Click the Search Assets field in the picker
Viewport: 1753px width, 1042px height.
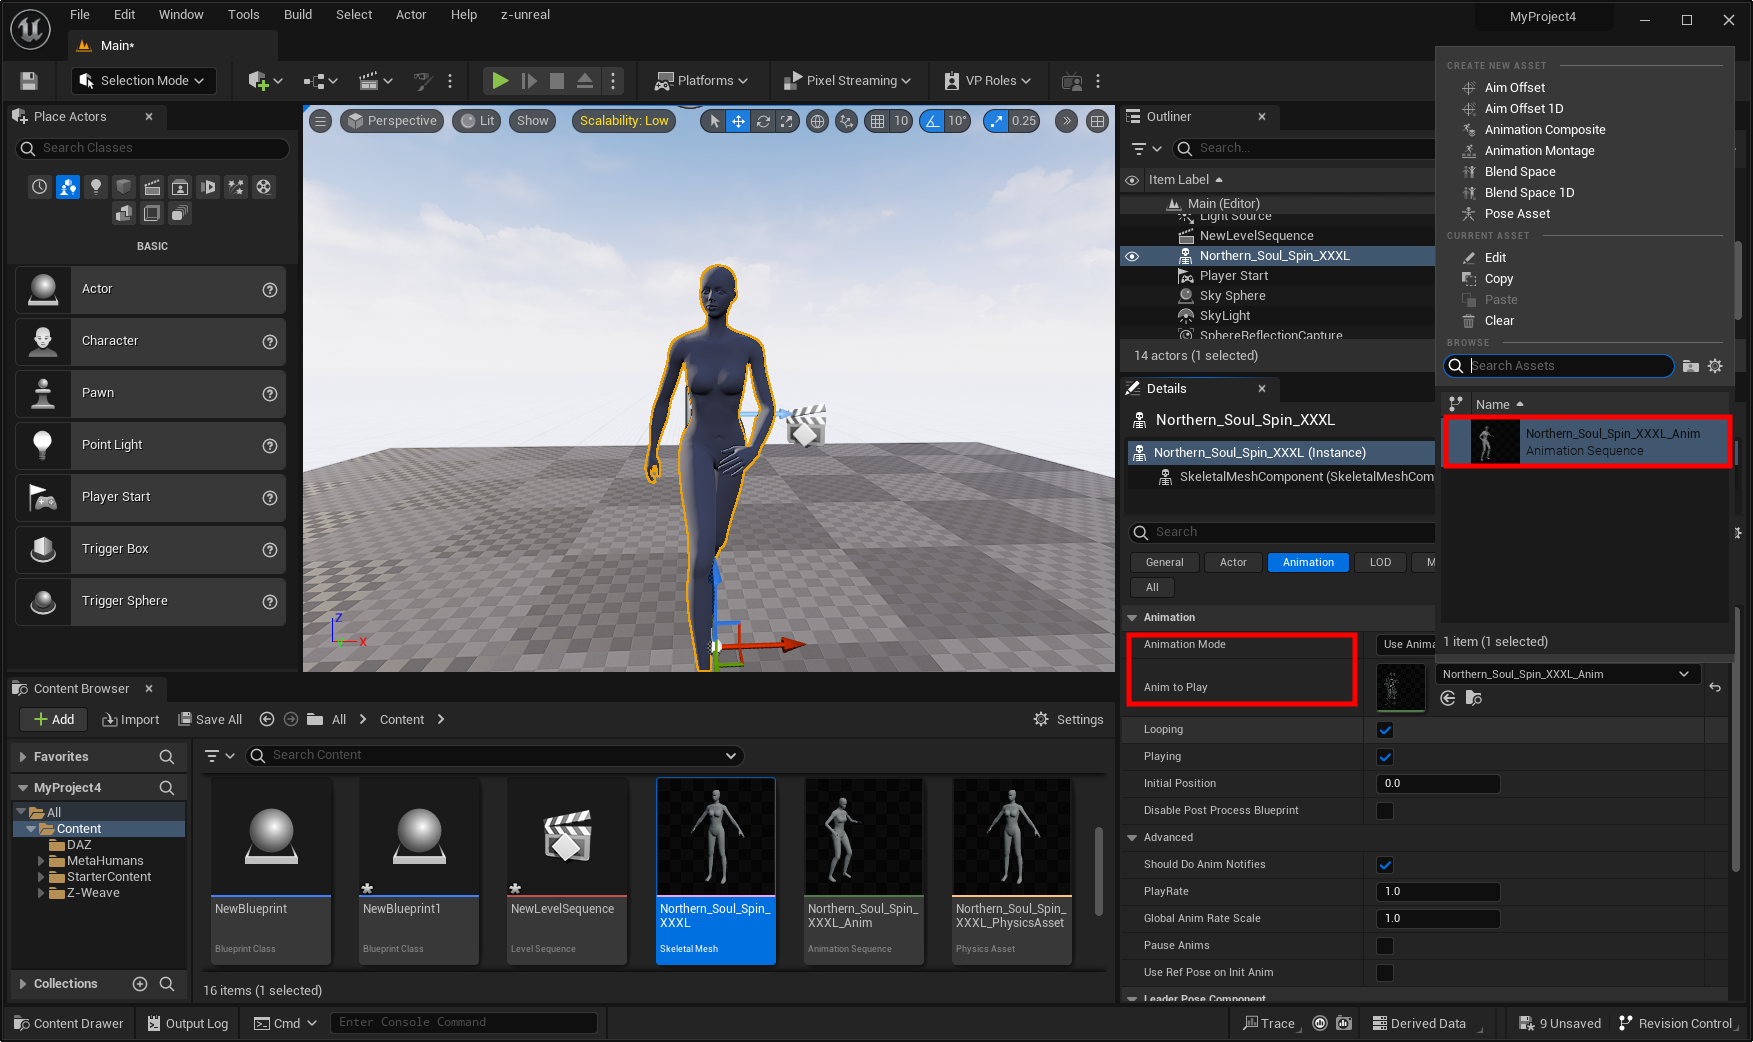1559,366
